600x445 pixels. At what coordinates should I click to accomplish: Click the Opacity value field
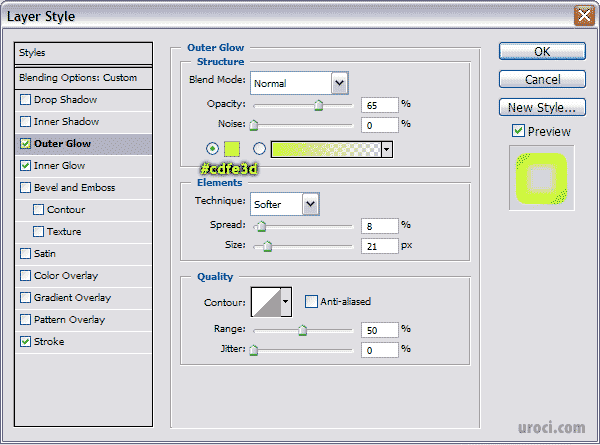[x=380, y=105]
